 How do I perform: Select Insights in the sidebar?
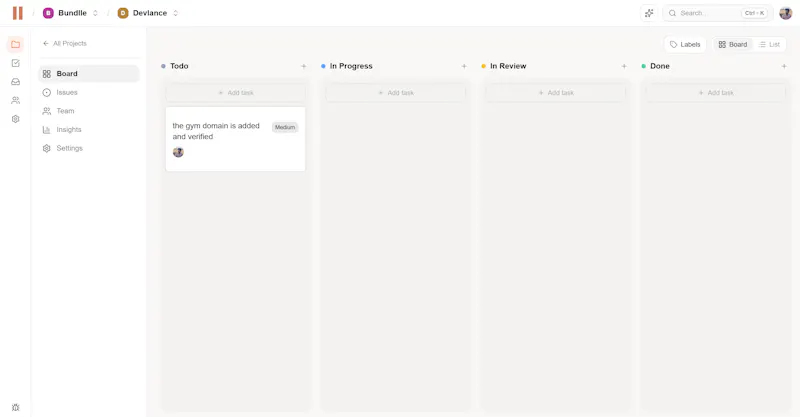tap(89, 130)
